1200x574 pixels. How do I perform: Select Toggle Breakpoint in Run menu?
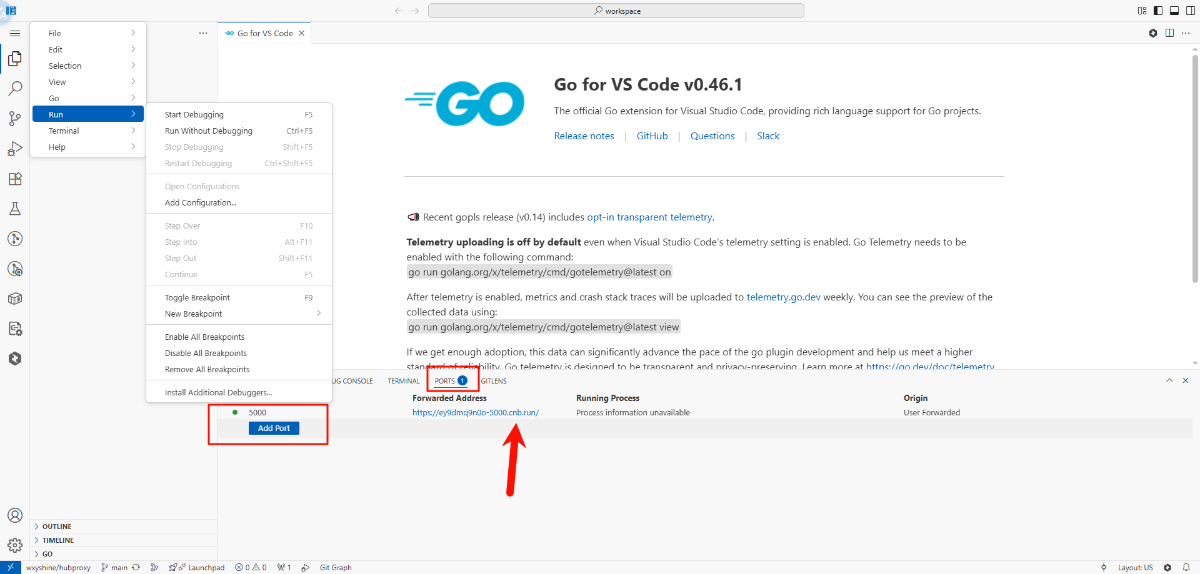[197, 298]
